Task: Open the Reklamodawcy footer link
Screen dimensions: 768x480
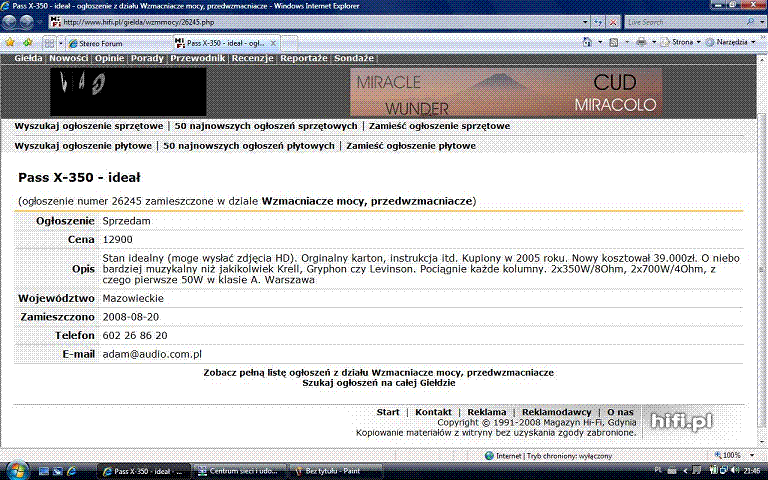Action: 556,412
